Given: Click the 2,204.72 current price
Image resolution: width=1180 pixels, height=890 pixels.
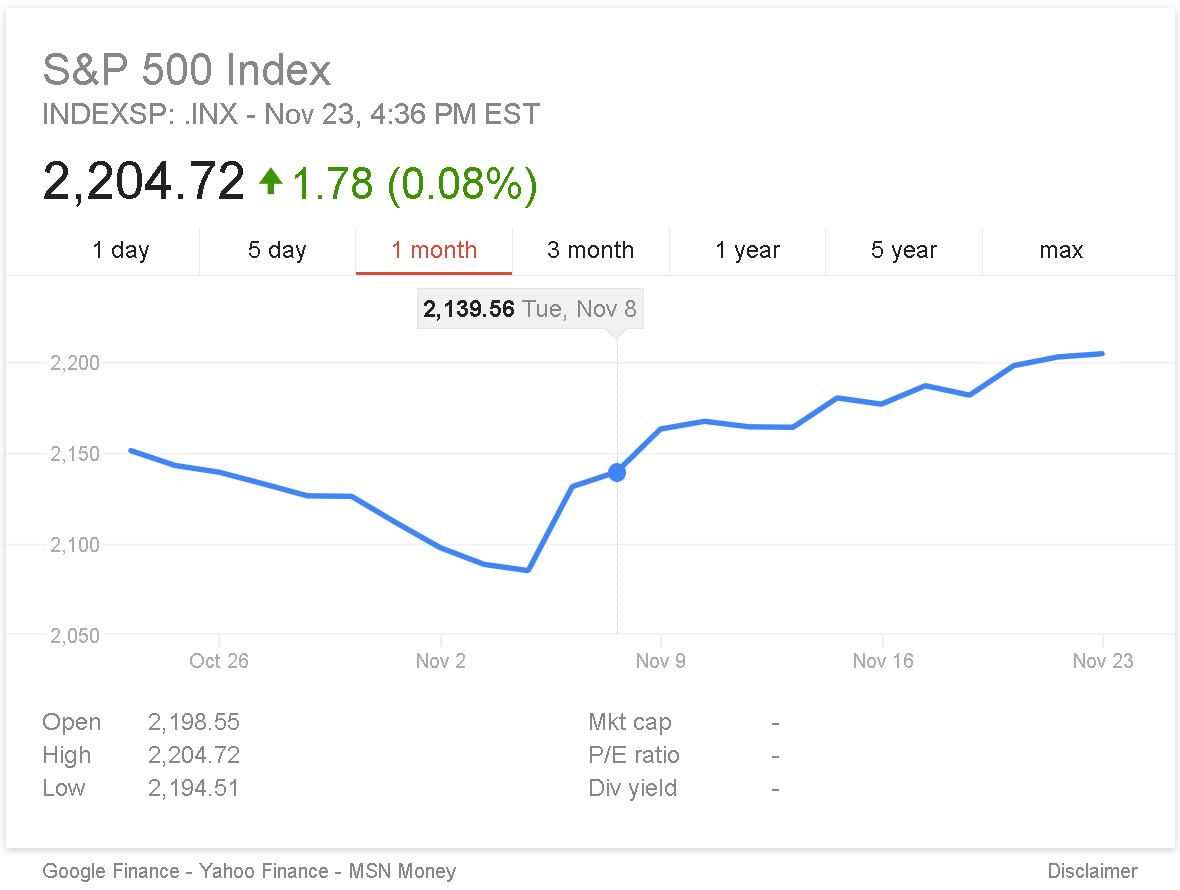Looking at the screenshot, I should (143, 181).
